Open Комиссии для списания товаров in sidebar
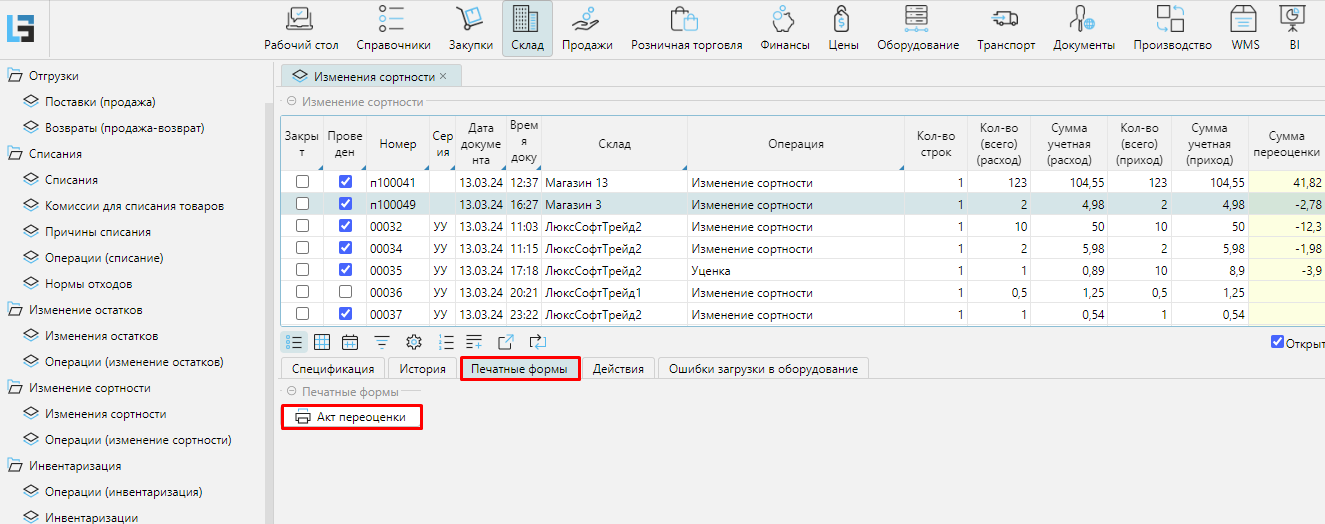Image resolution: width=1325 pixels, height=524 pixels. click(134, 206)
